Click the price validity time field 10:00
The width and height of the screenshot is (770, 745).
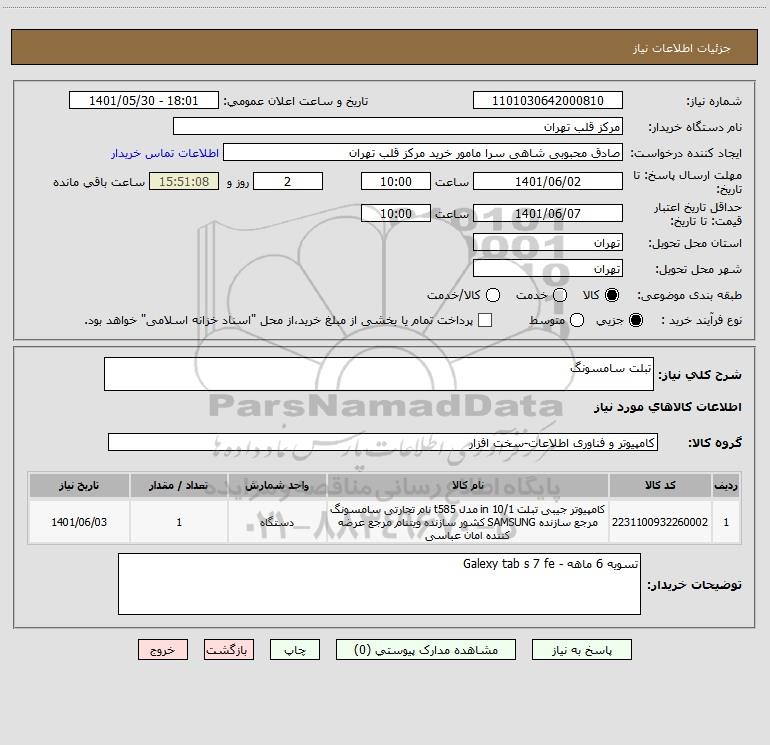pos(396,213)
